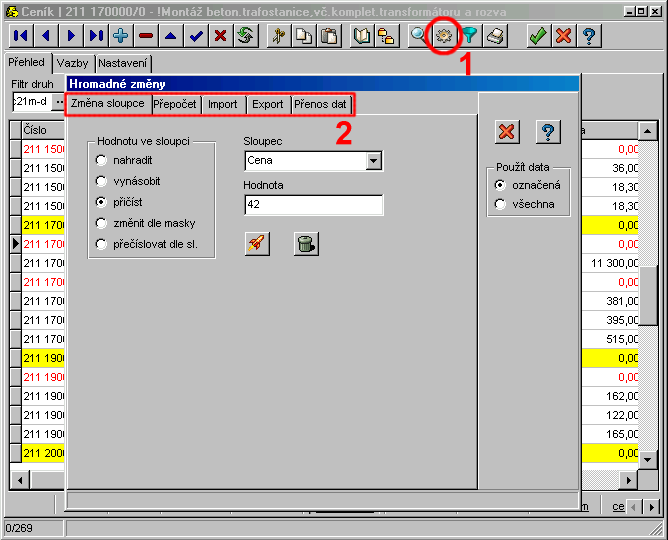Switch to the Vazby tab

(x=72, y=62)
